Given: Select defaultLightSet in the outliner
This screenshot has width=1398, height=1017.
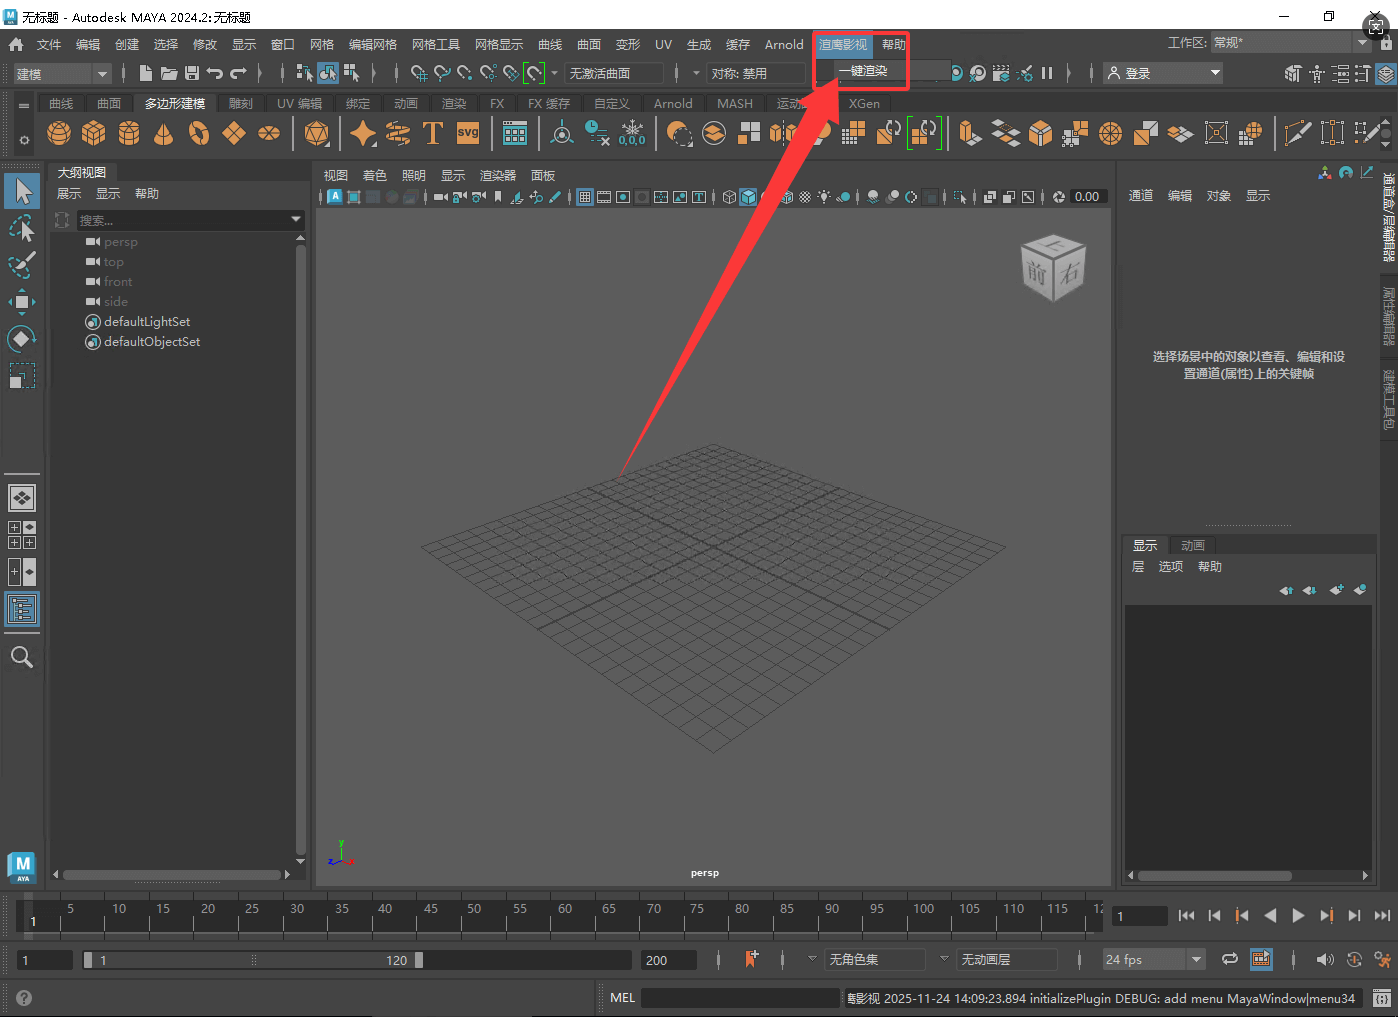Looking at the screenshot, I should point(146,321).
